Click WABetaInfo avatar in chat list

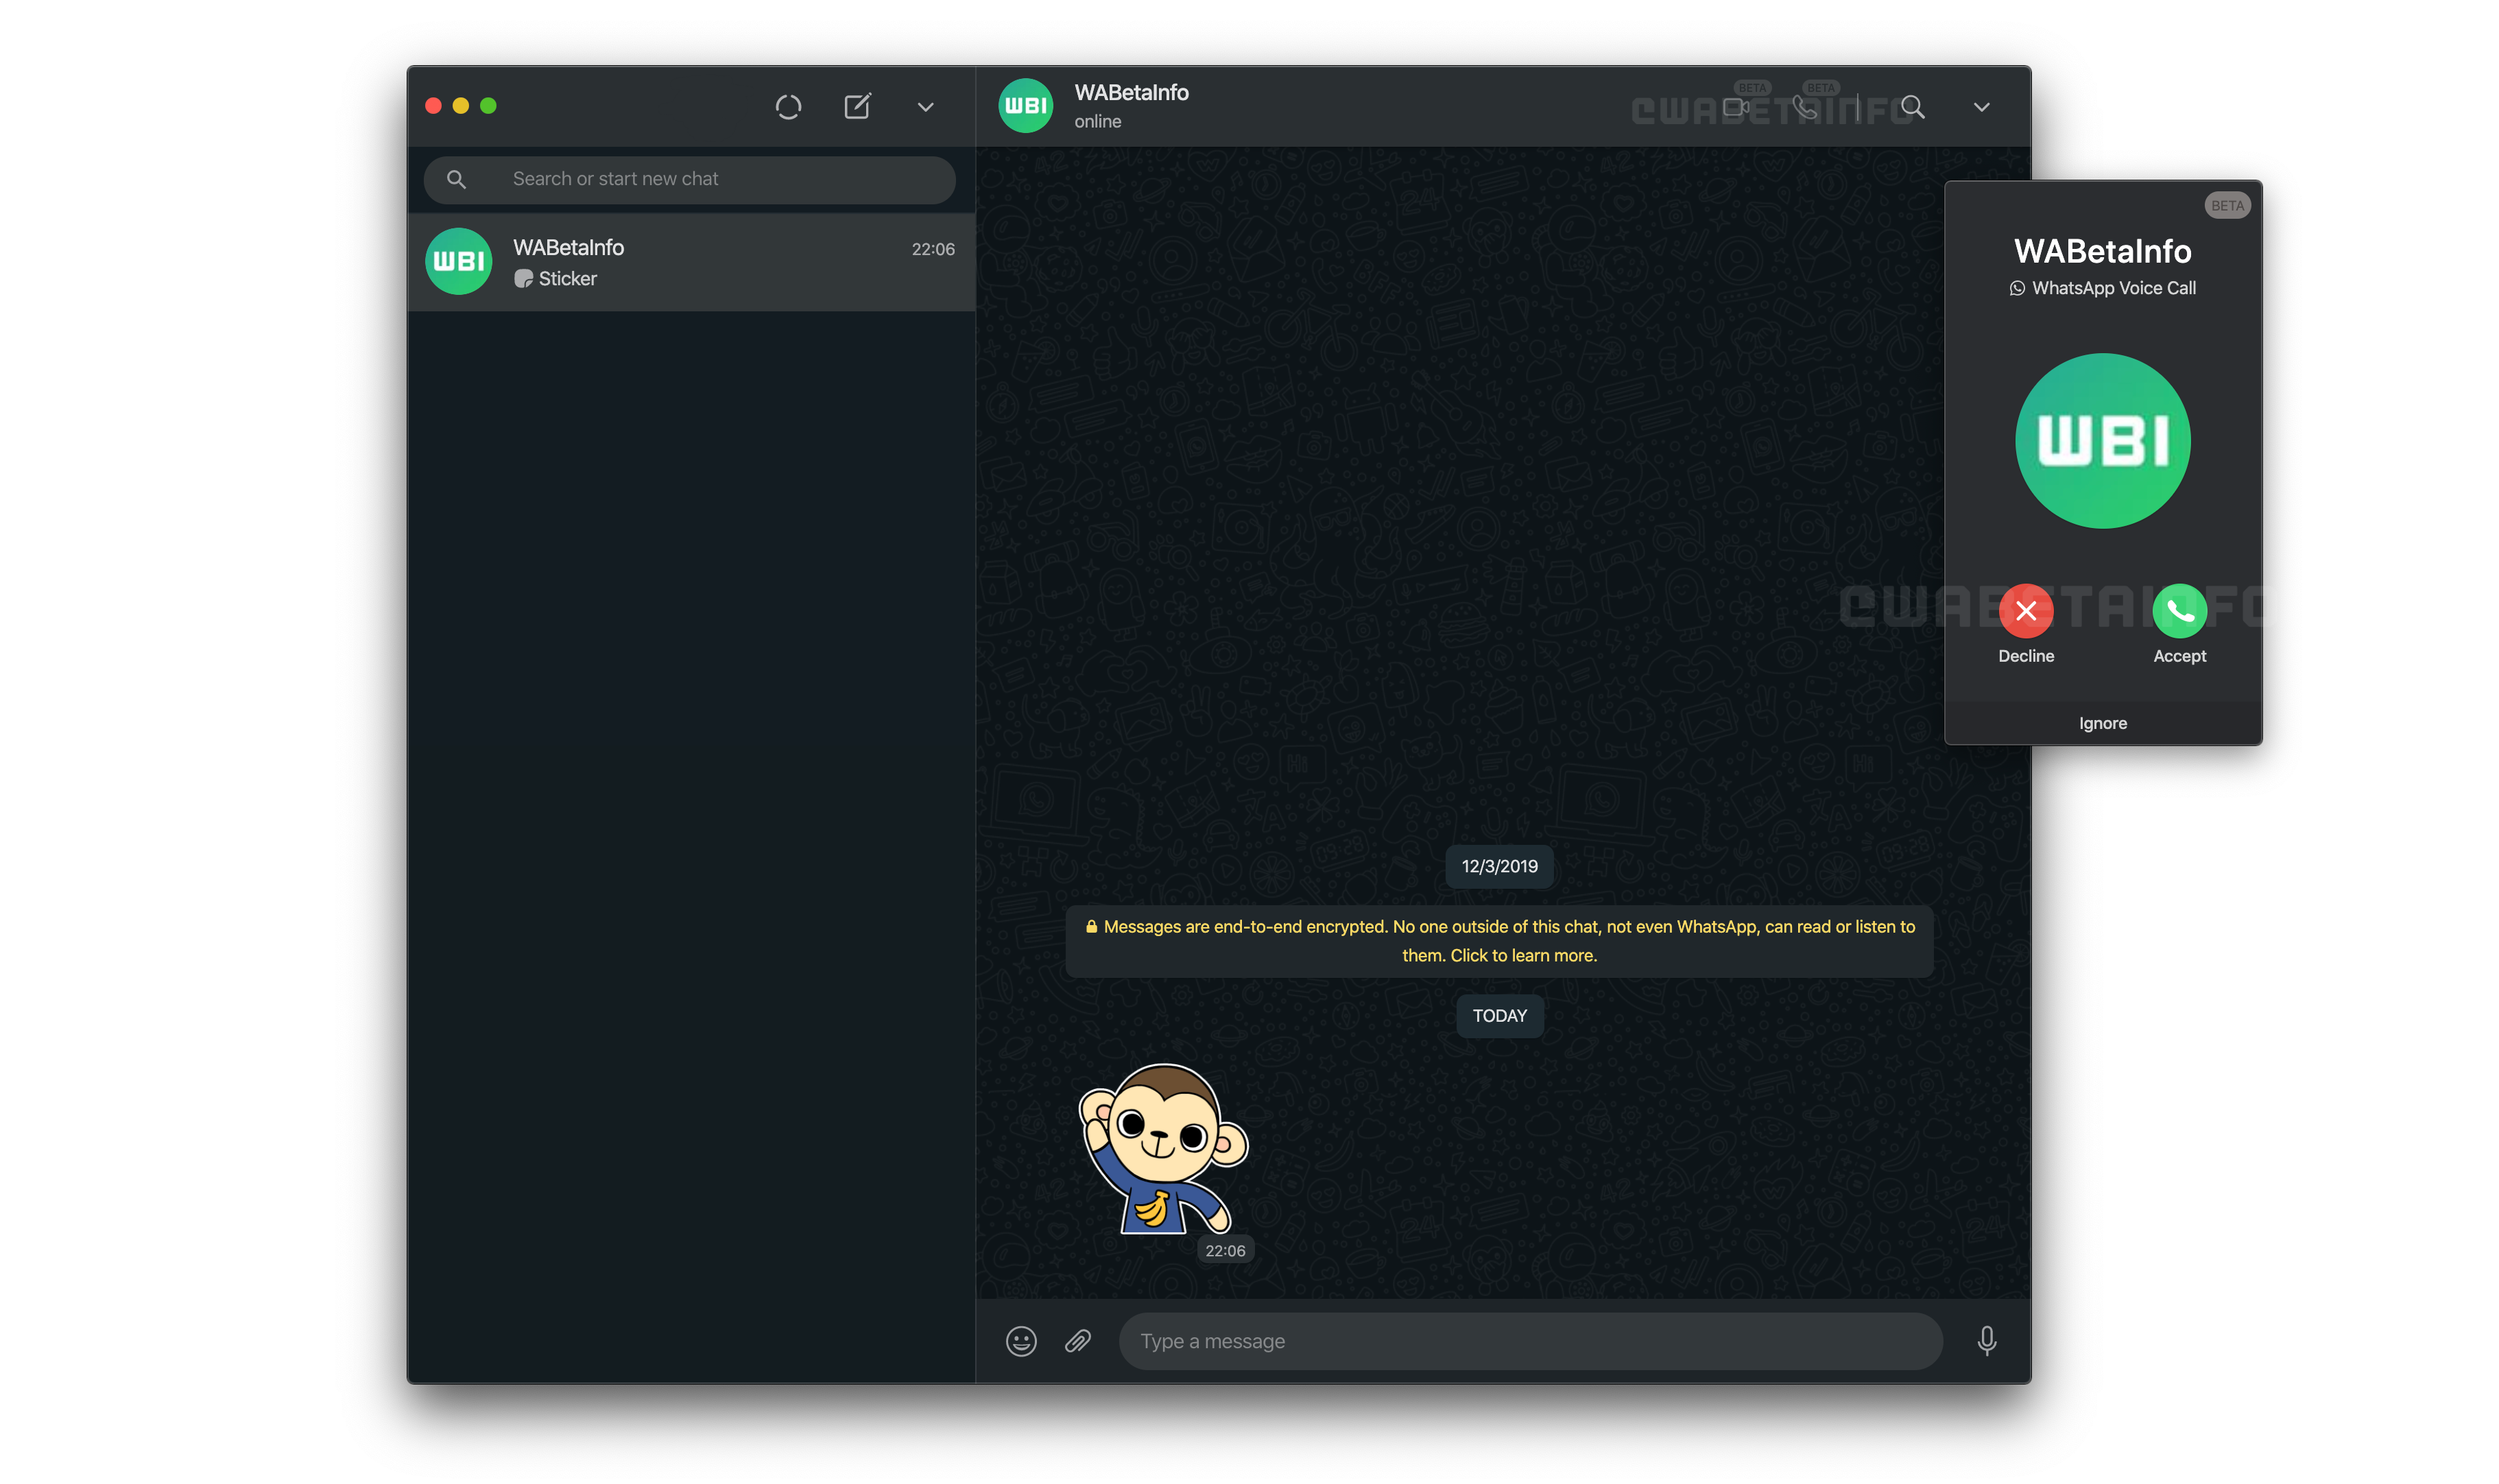(458, 261)
